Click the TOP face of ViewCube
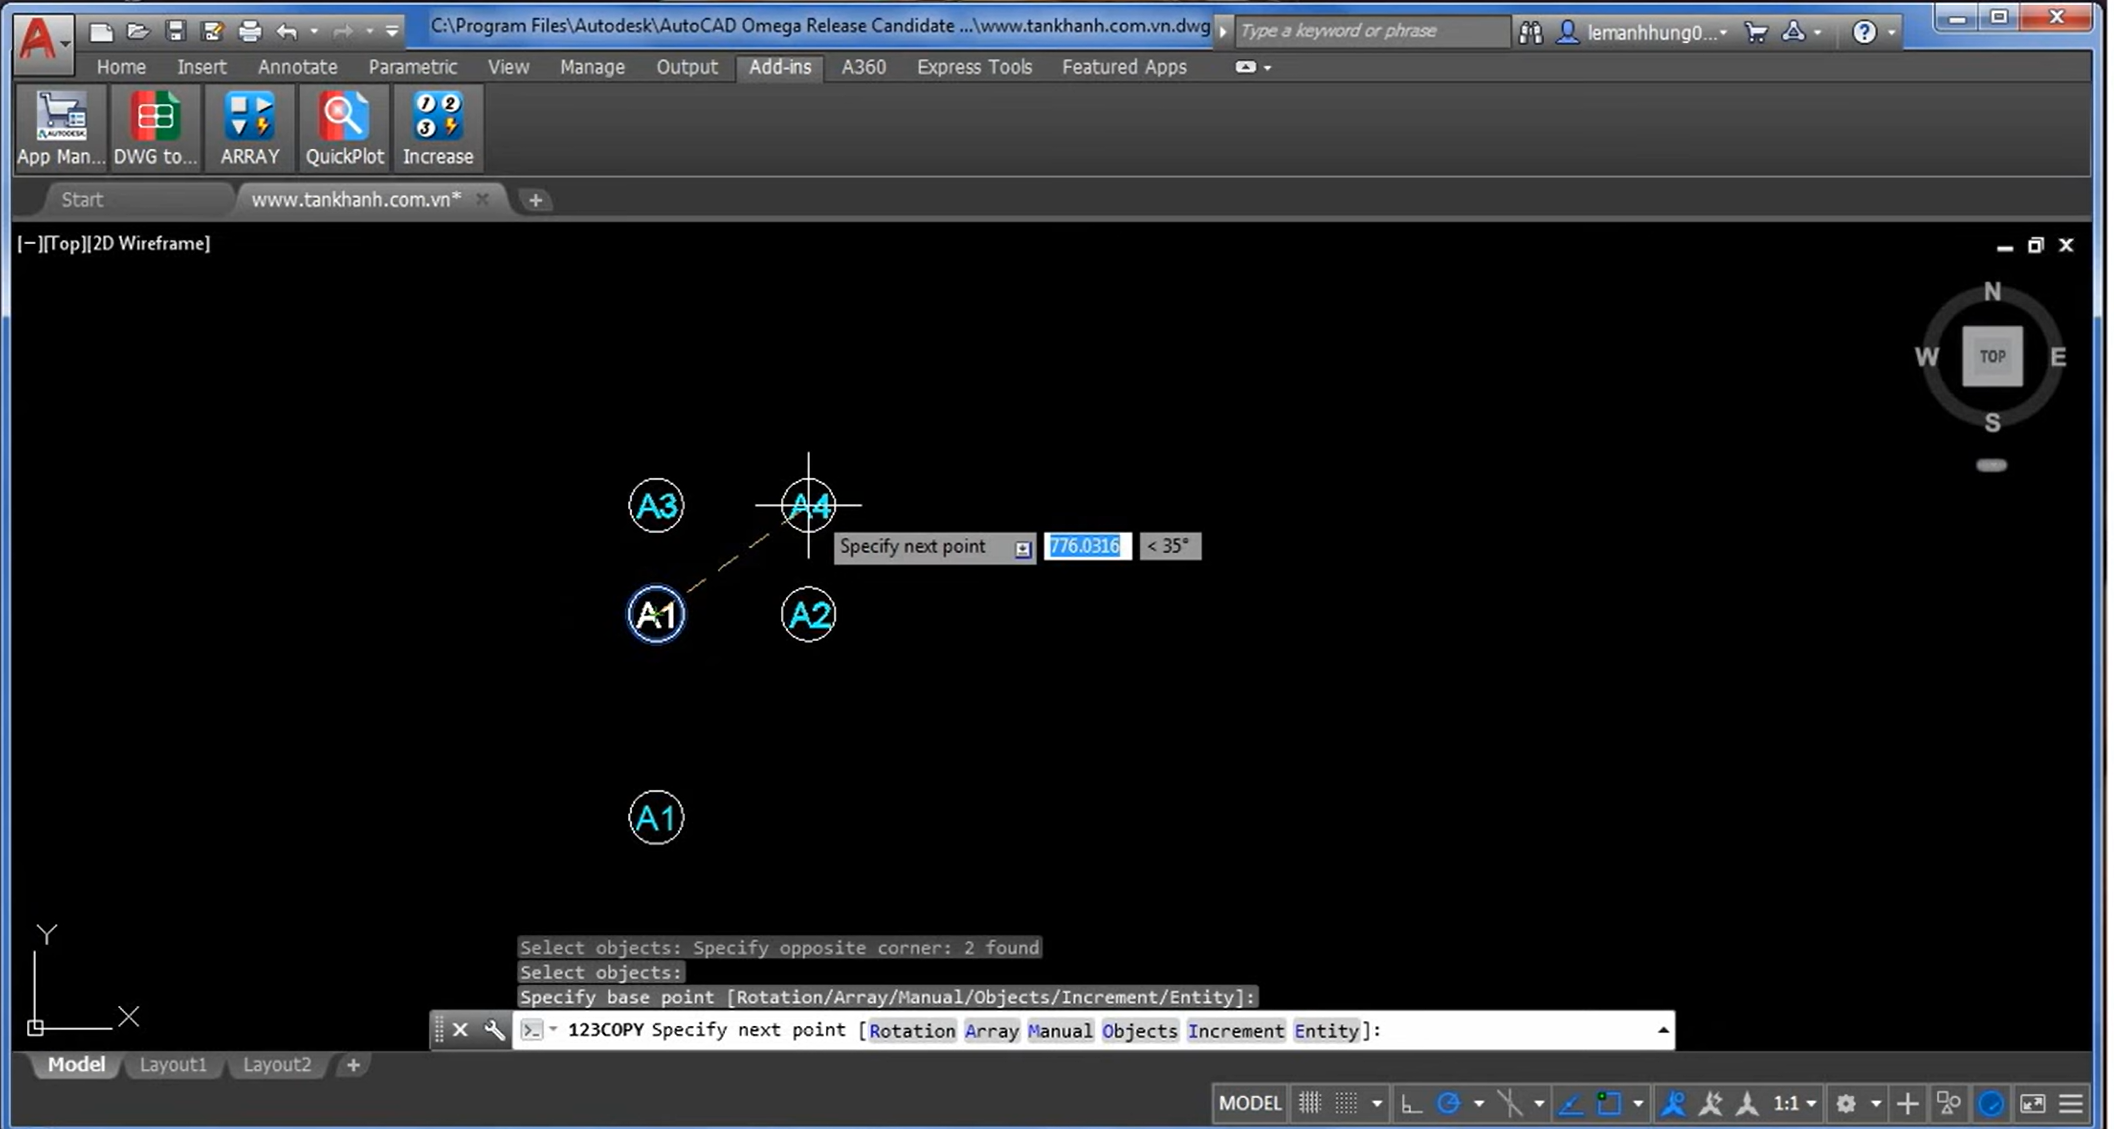The height and width of the screenshot is (1129, 2114). [x=1991, y=356]
